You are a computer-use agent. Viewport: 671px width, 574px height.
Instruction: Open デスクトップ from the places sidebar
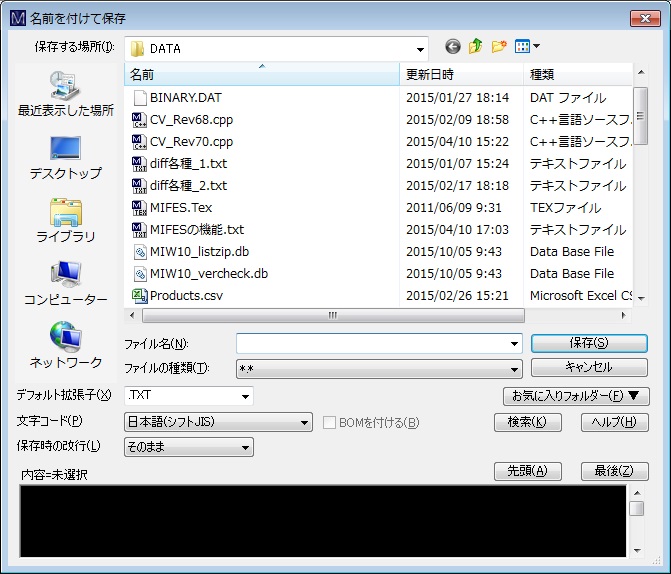pos(66,159)
